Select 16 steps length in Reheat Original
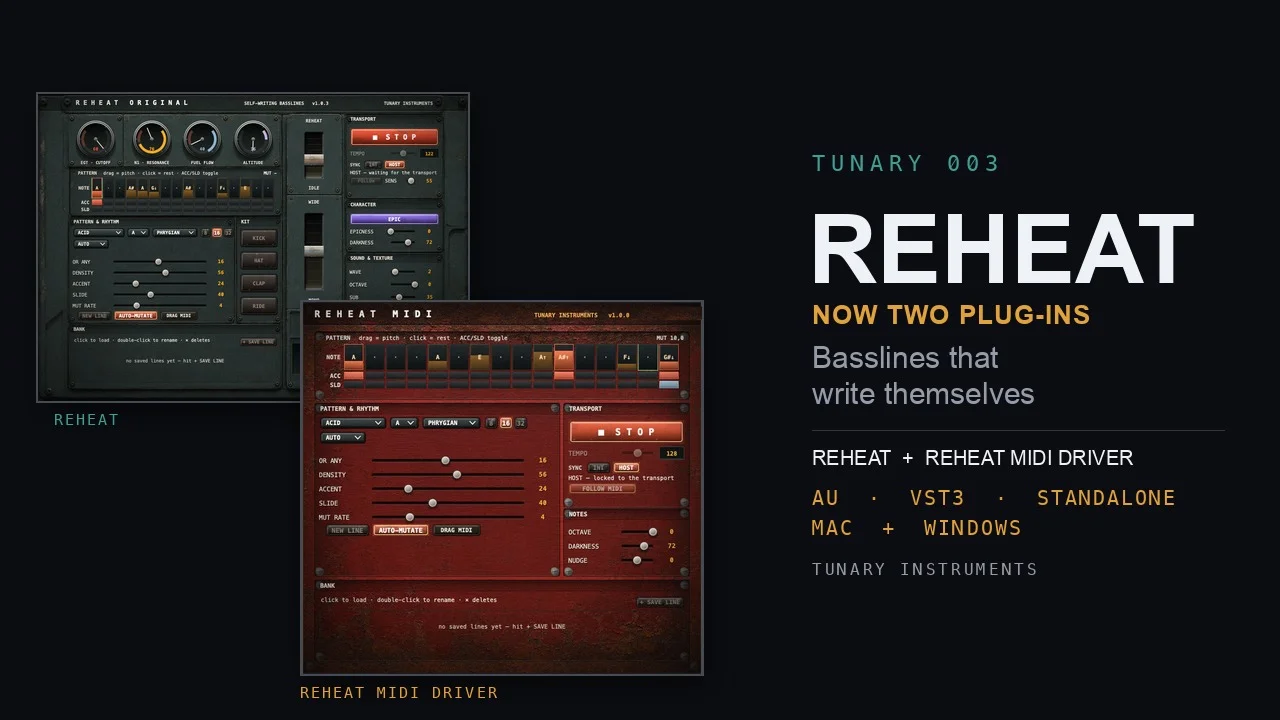The width and height of the screenshot is (1280, 720). click(x=216, y=233)
